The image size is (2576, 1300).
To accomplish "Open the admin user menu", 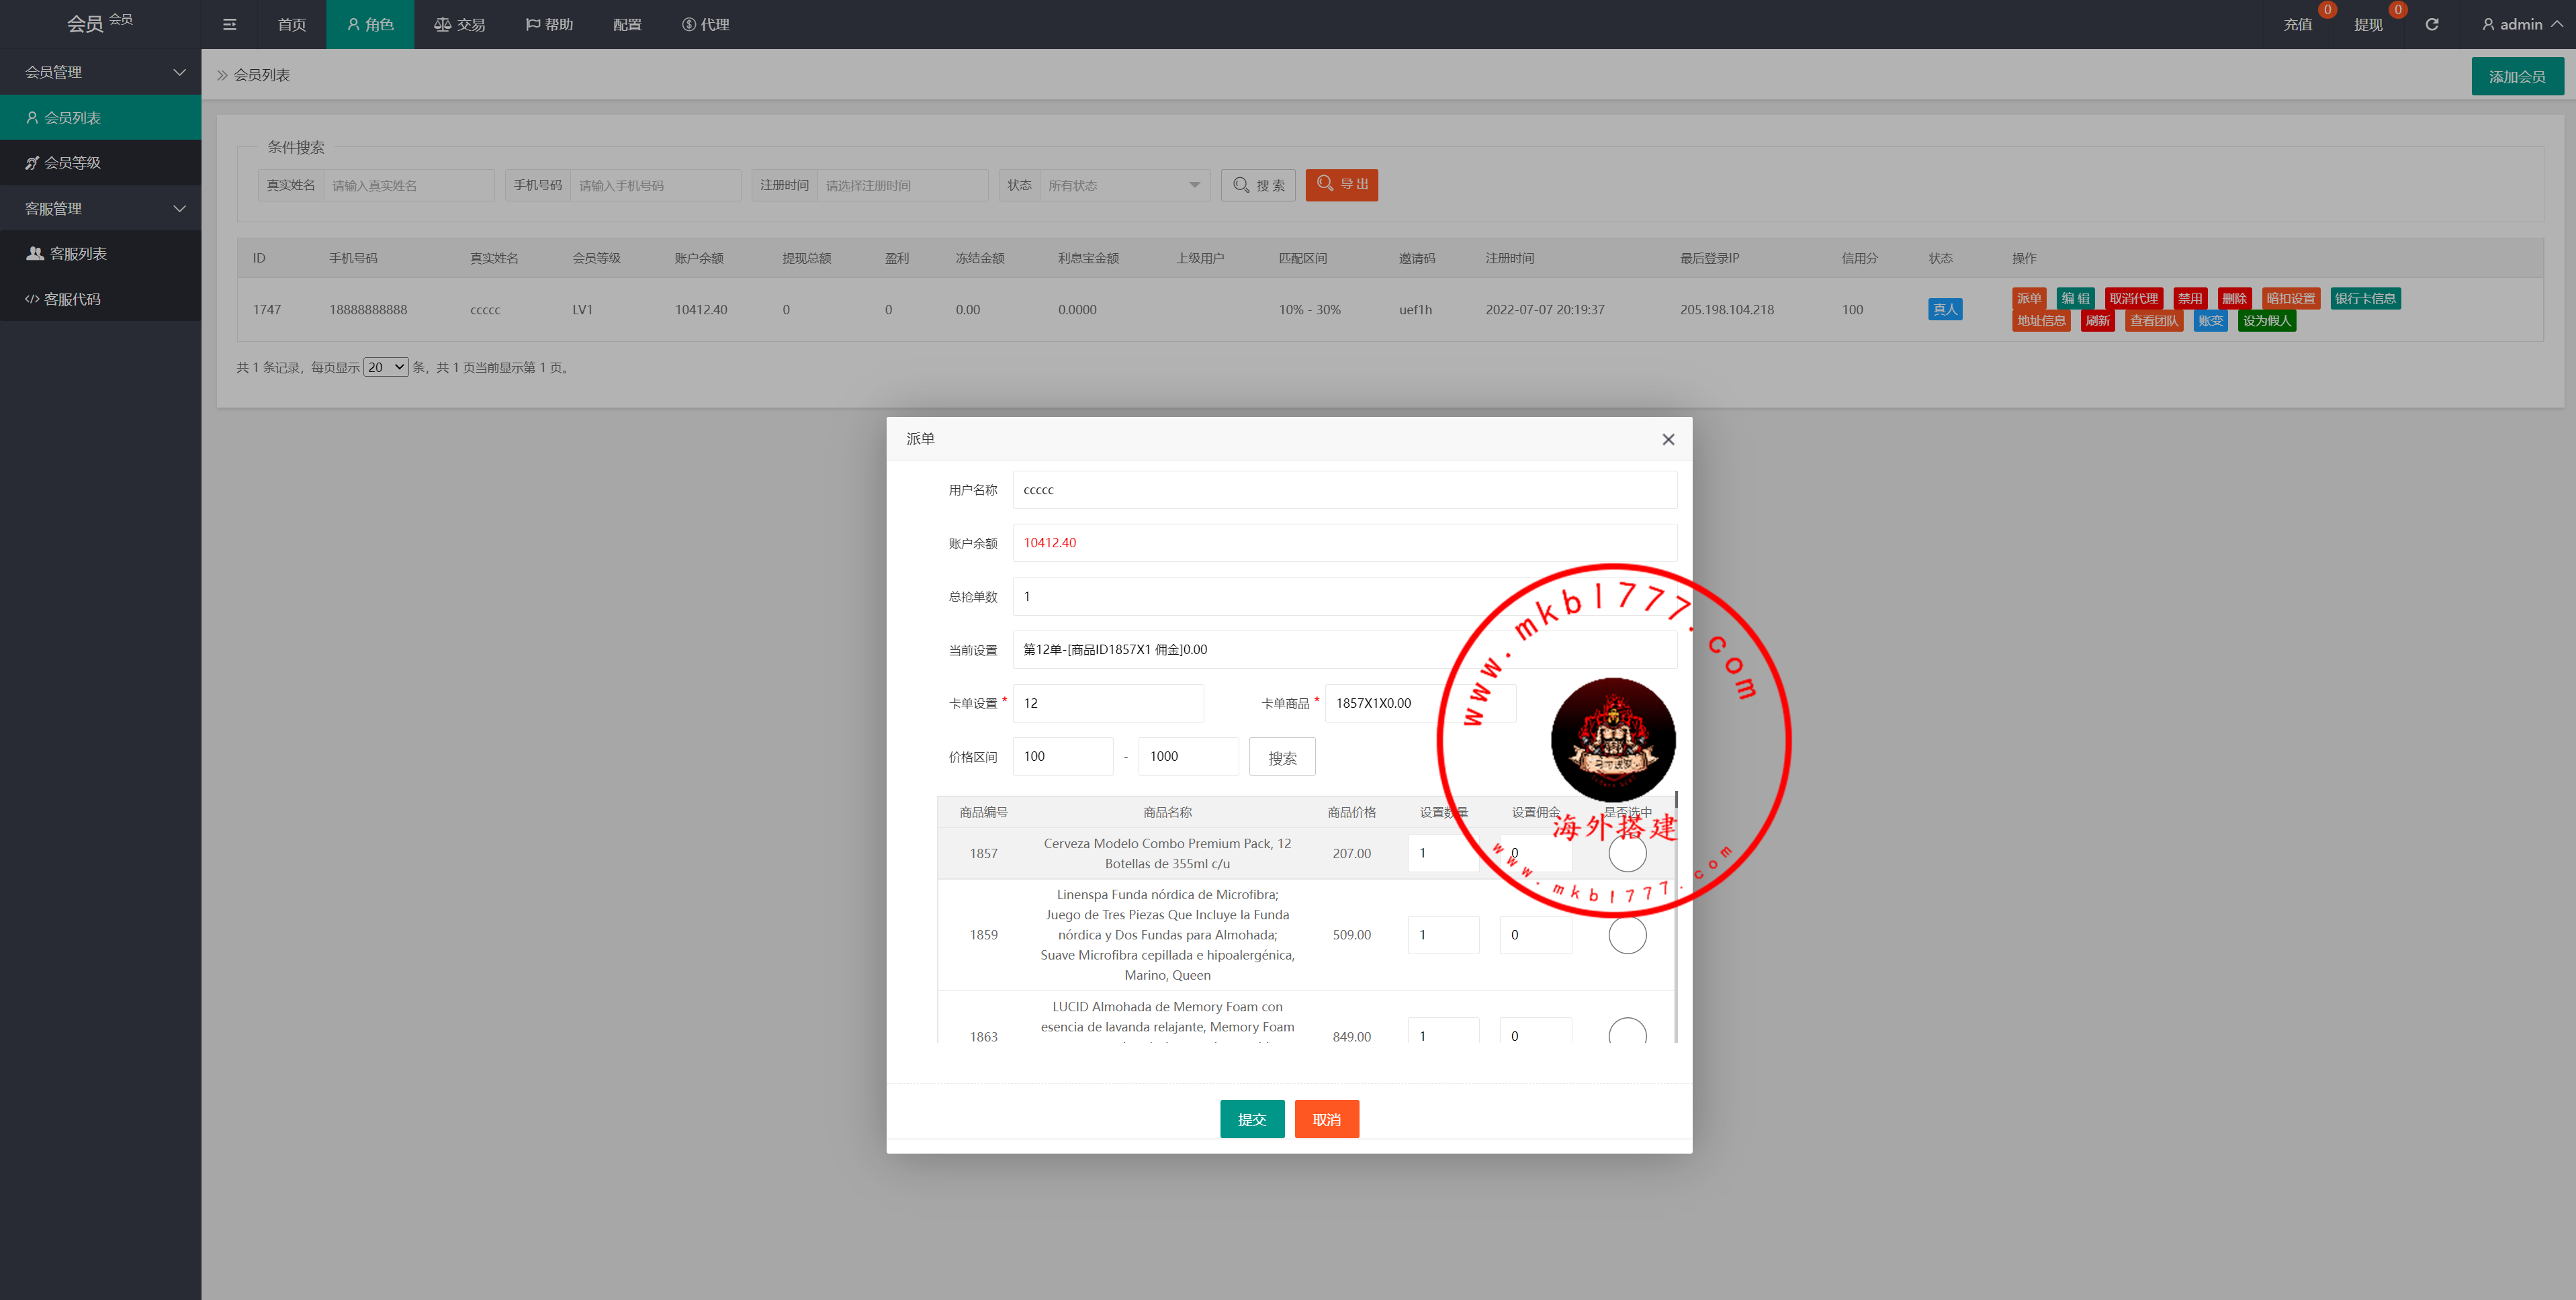I will [x=2521, y=24].
